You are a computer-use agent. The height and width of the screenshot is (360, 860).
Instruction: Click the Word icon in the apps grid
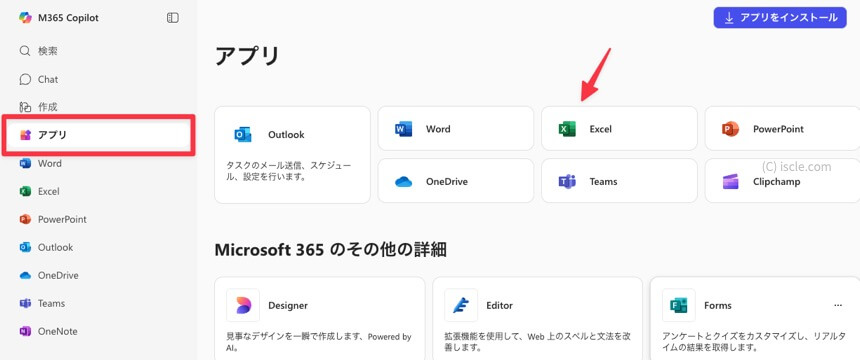tap(403, 129)
